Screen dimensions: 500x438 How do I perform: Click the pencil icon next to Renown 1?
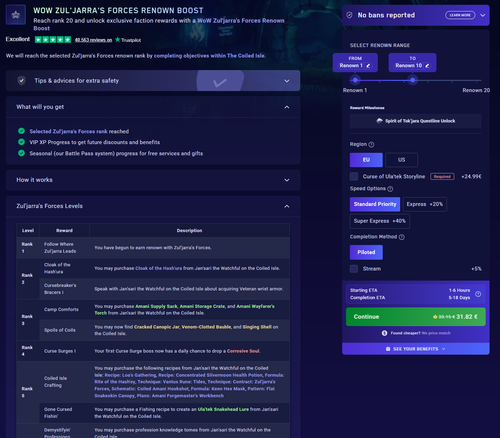pyautogui.click(x=368, y=66)
